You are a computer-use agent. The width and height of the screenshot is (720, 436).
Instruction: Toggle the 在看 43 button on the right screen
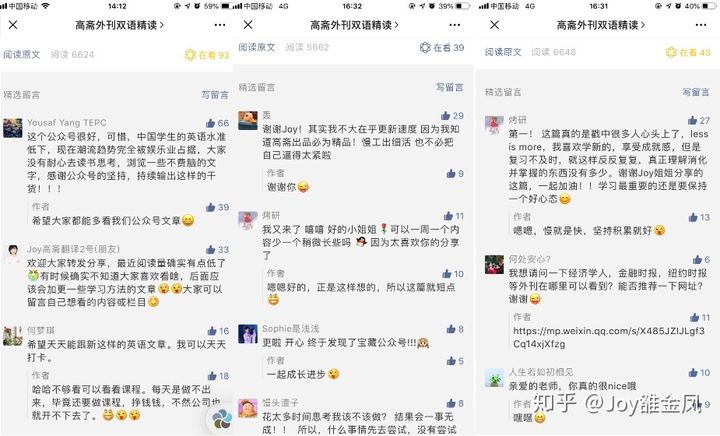click(x=688, y=52)
